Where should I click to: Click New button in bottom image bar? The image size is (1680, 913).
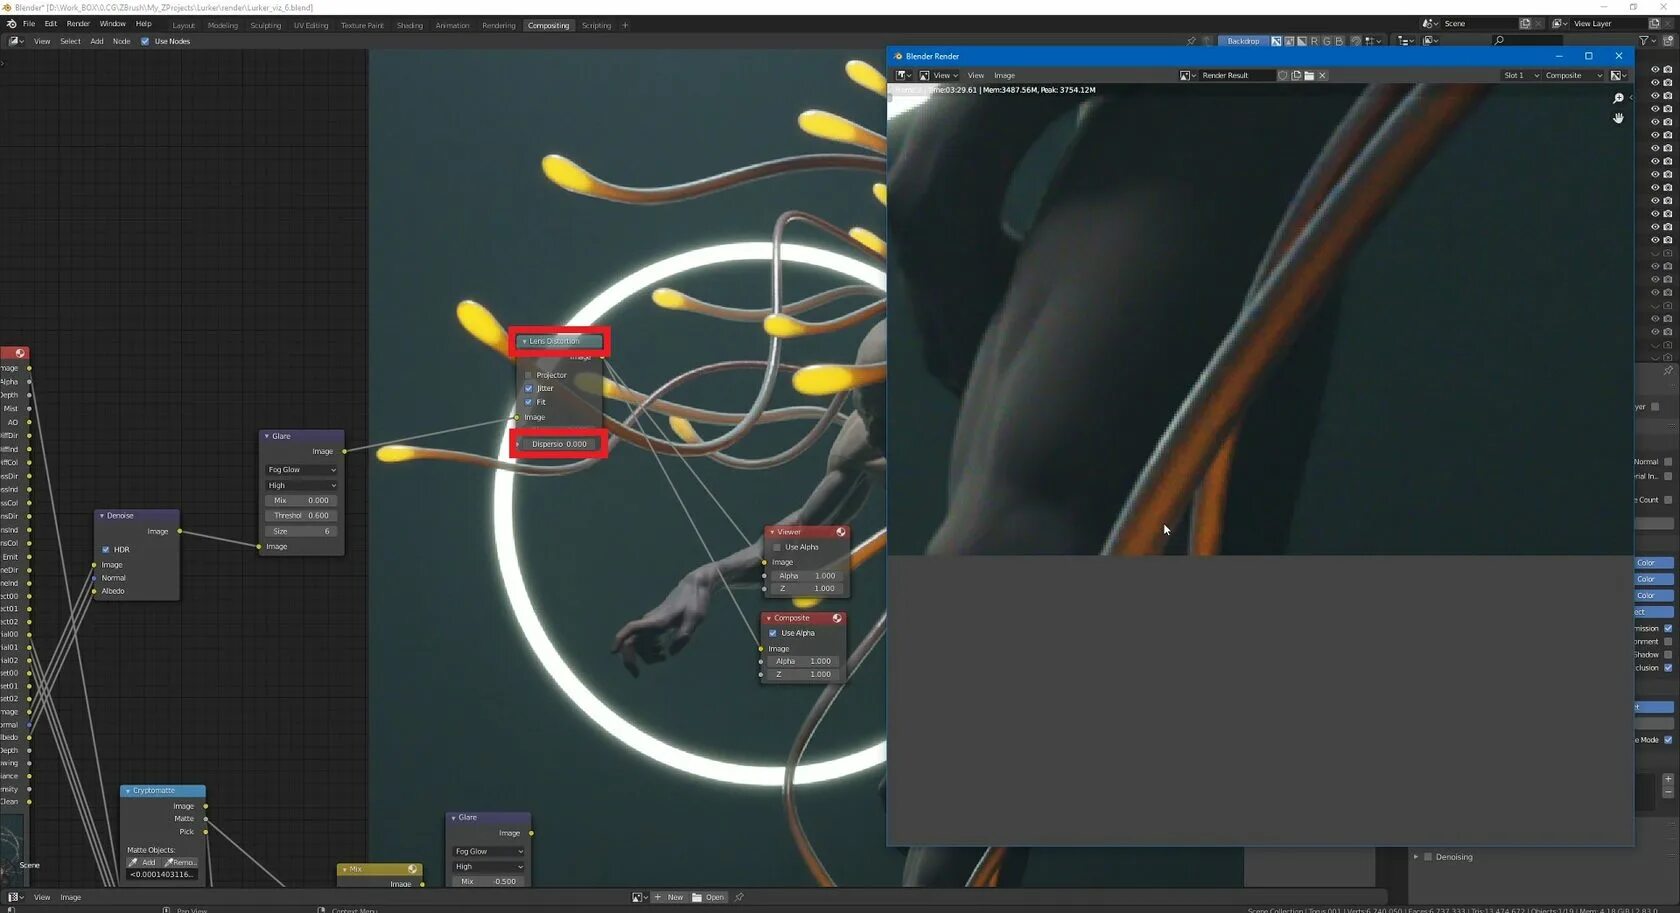669,897
